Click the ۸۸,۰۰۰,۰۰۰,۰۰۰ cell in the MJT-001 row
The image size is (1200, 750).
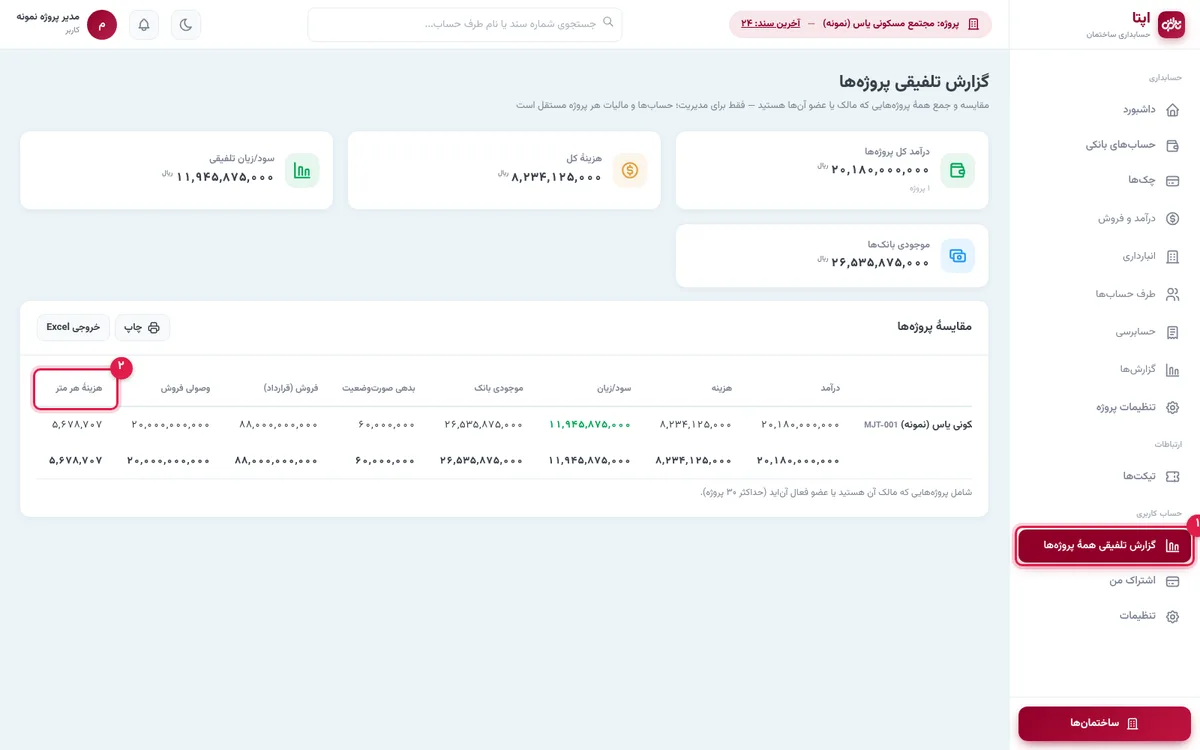coord(279,425)
